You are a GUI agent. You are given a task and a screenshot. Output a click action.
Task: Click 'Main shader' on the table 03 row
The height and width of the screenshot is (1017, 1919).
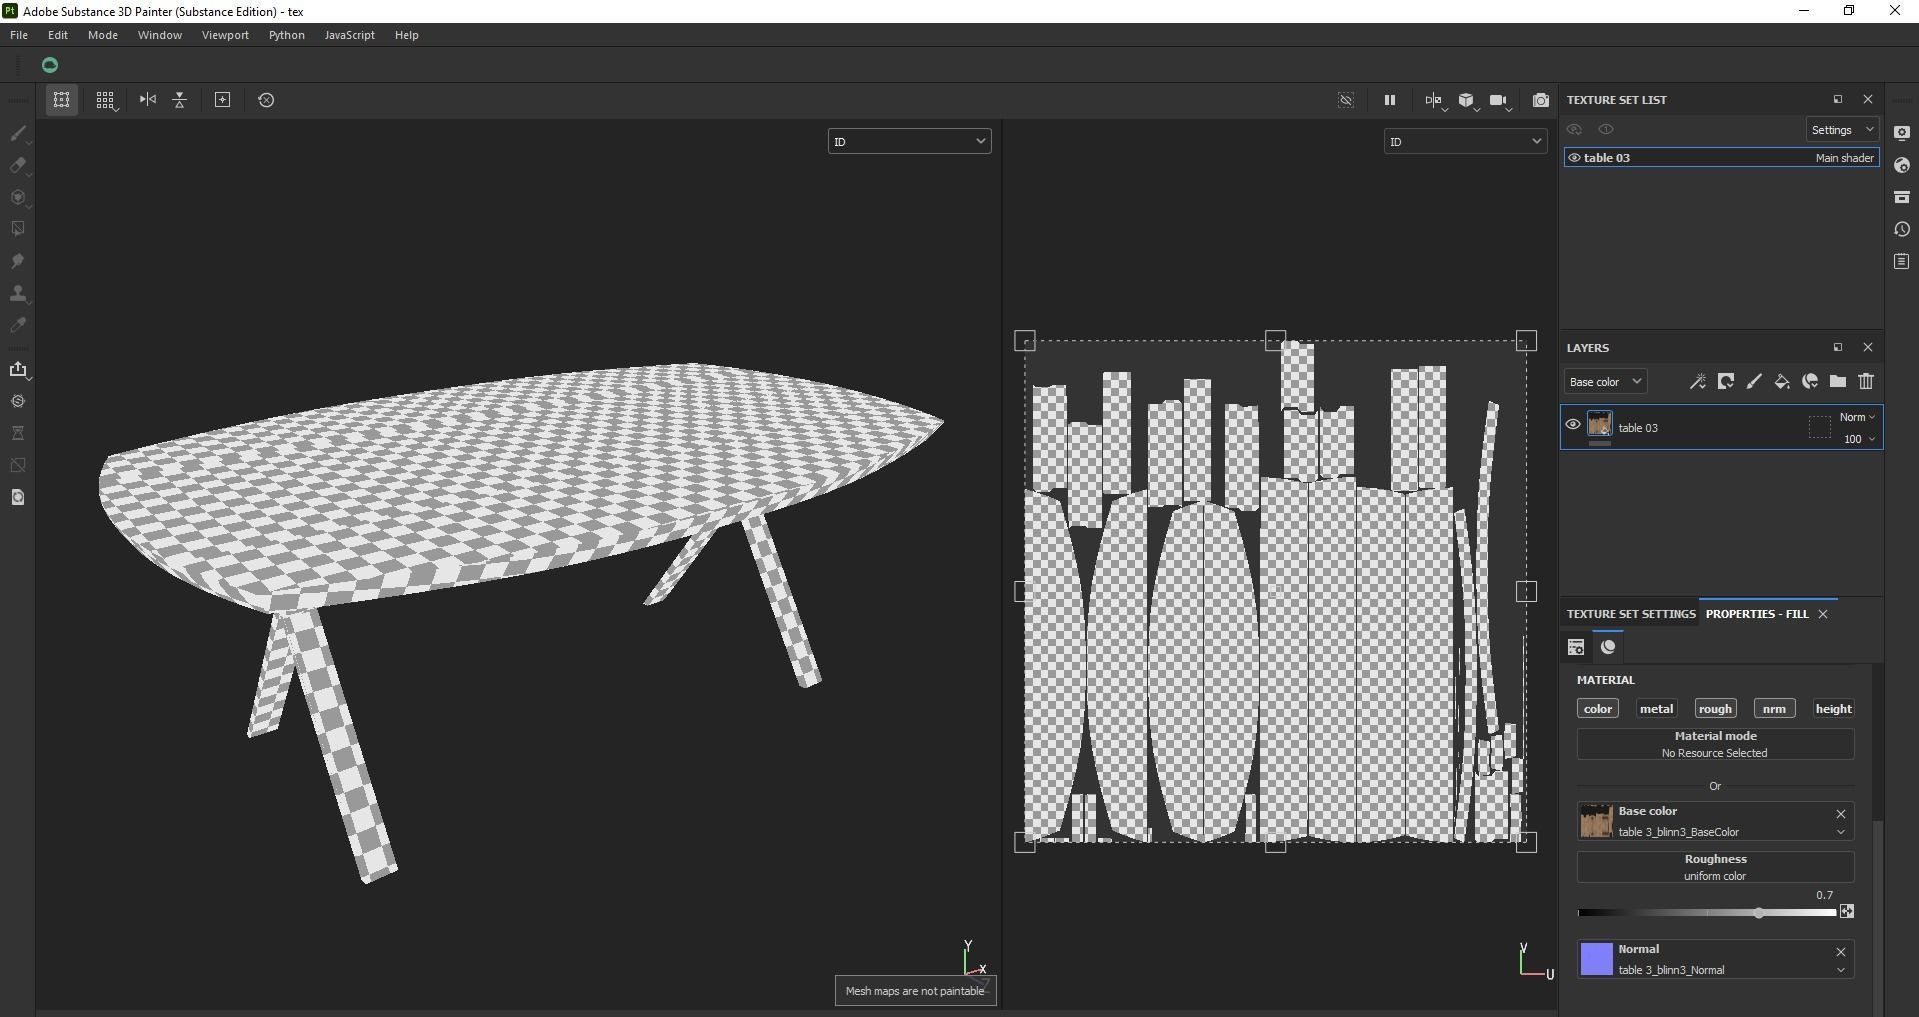click(x=1844, y=158)
